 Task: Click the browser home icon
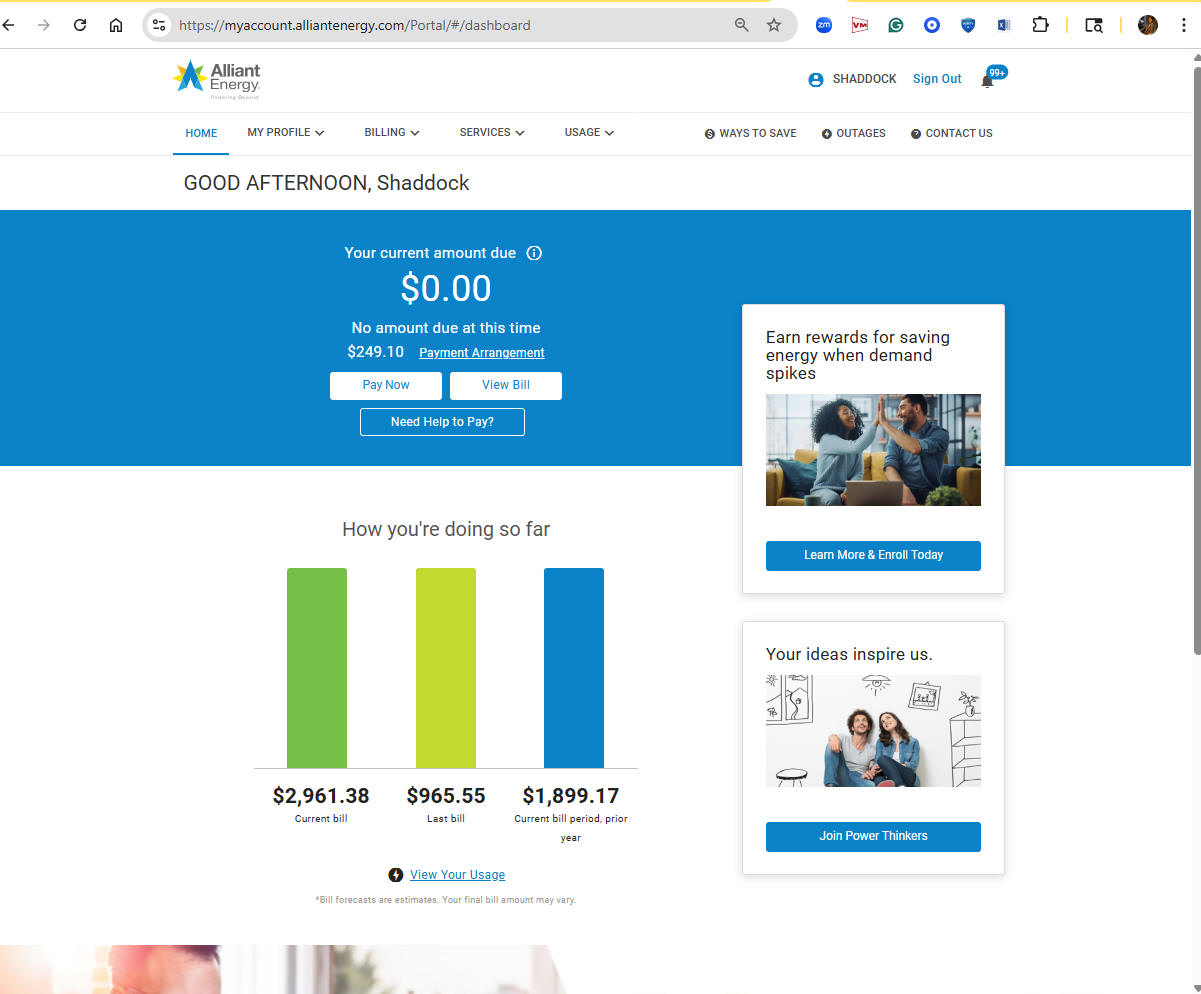[116, 25]
